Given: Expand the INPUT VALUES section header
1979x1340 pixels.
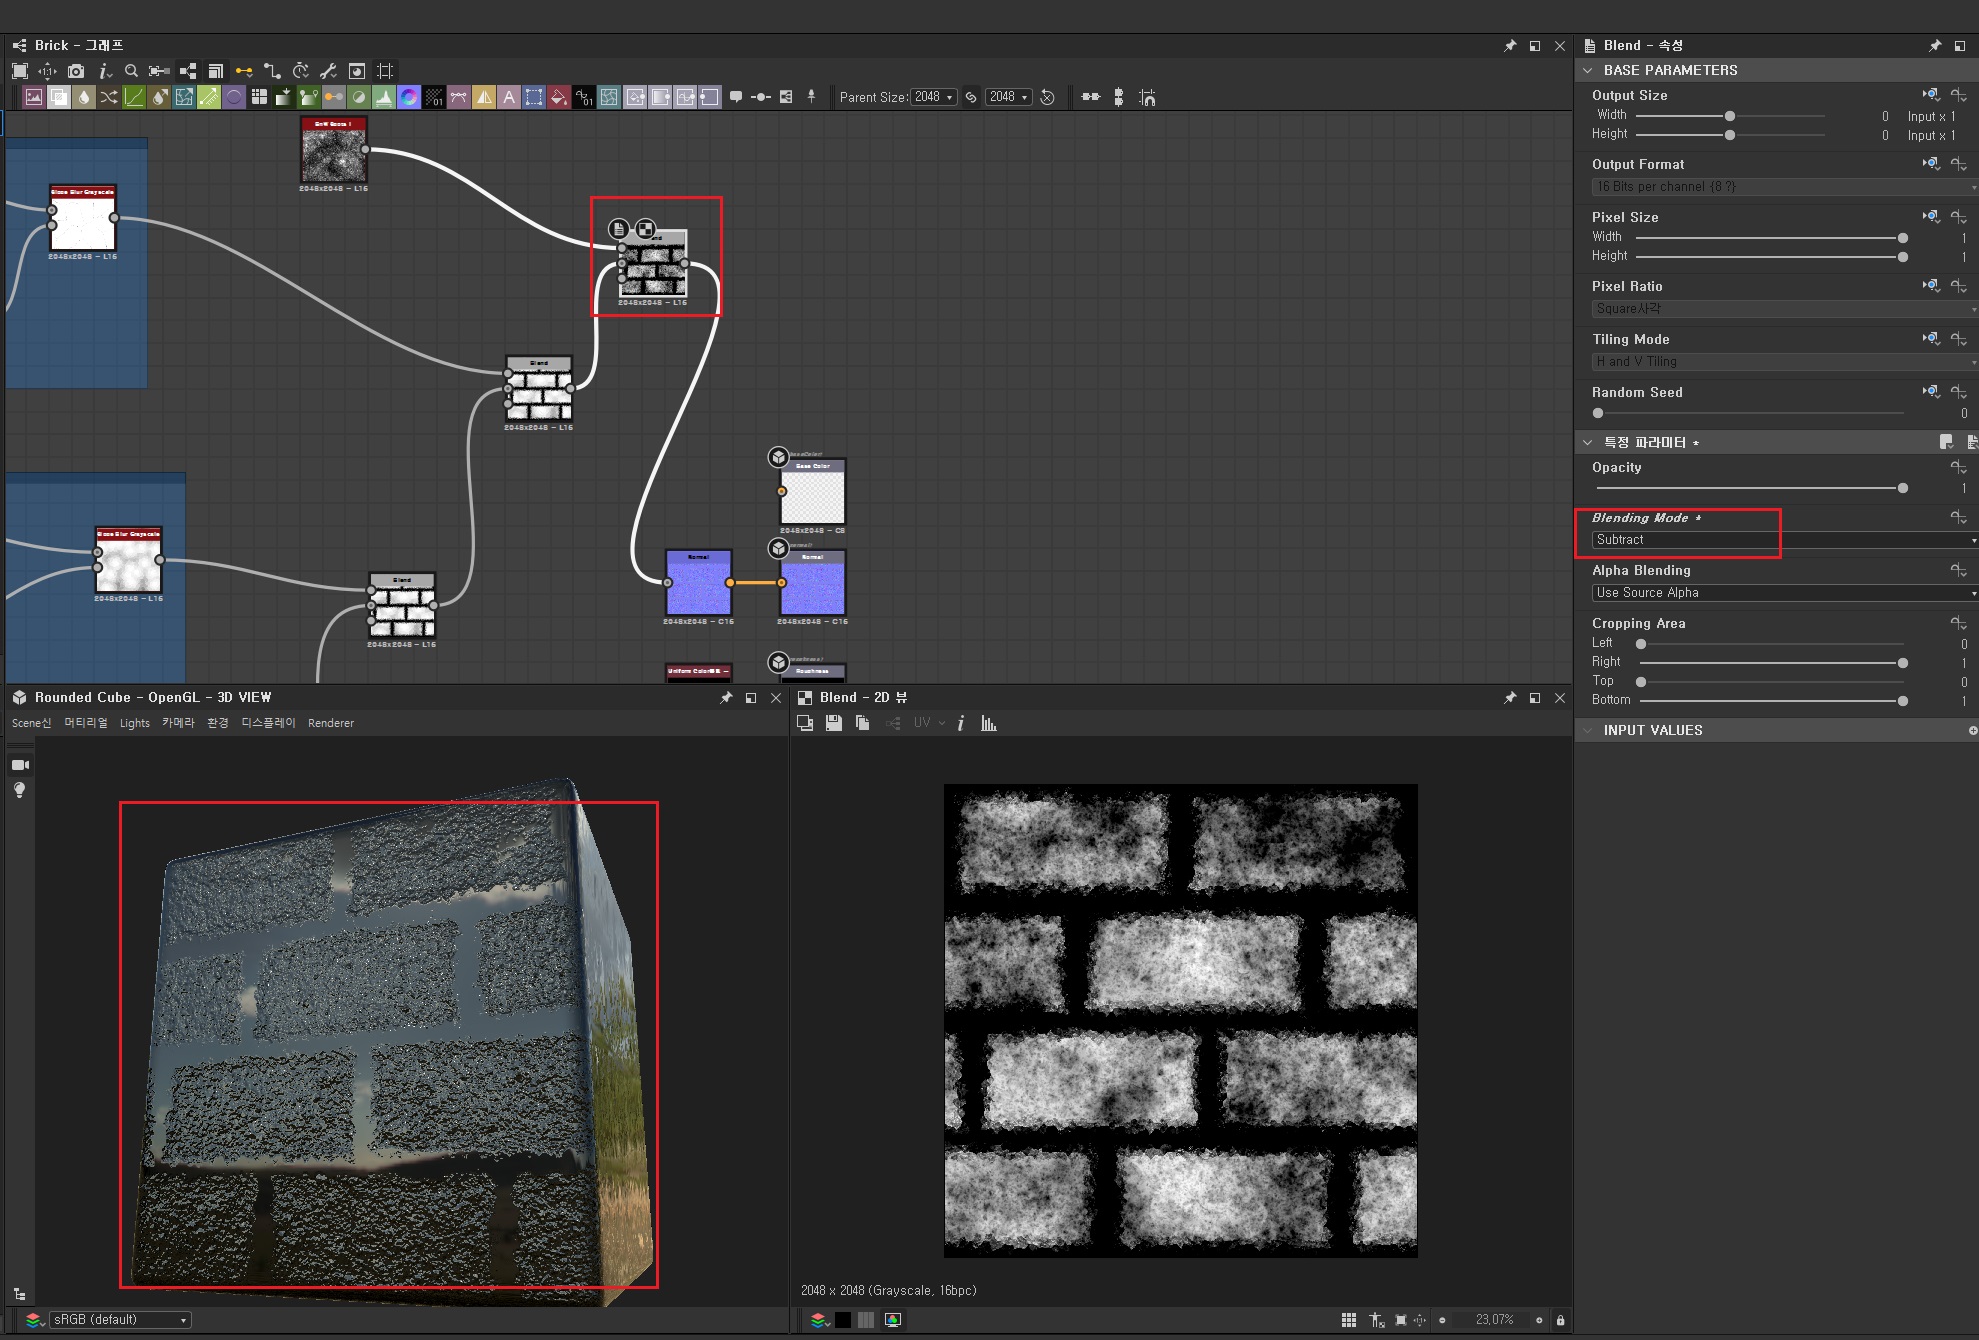Looking at the screenshot, I should pyautogui.click(x=1652, y=730).
